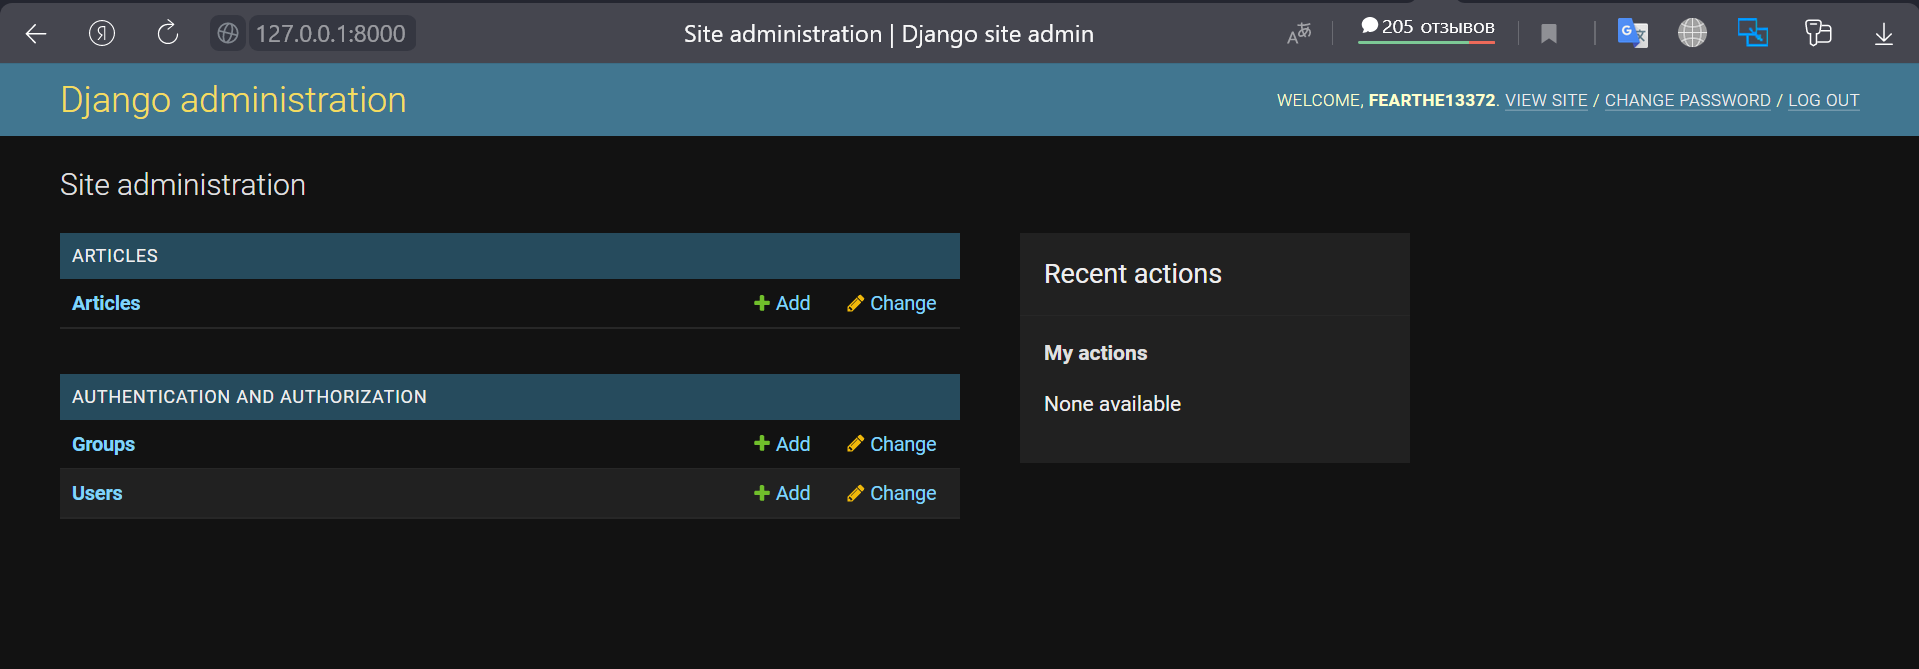Click Change in the Groups row
1919x669 pixels.
point(892,444)
